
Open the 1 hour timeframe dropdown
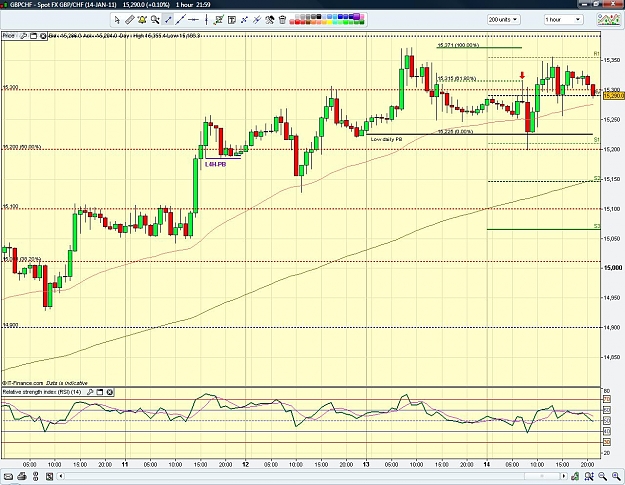(563, 20)
